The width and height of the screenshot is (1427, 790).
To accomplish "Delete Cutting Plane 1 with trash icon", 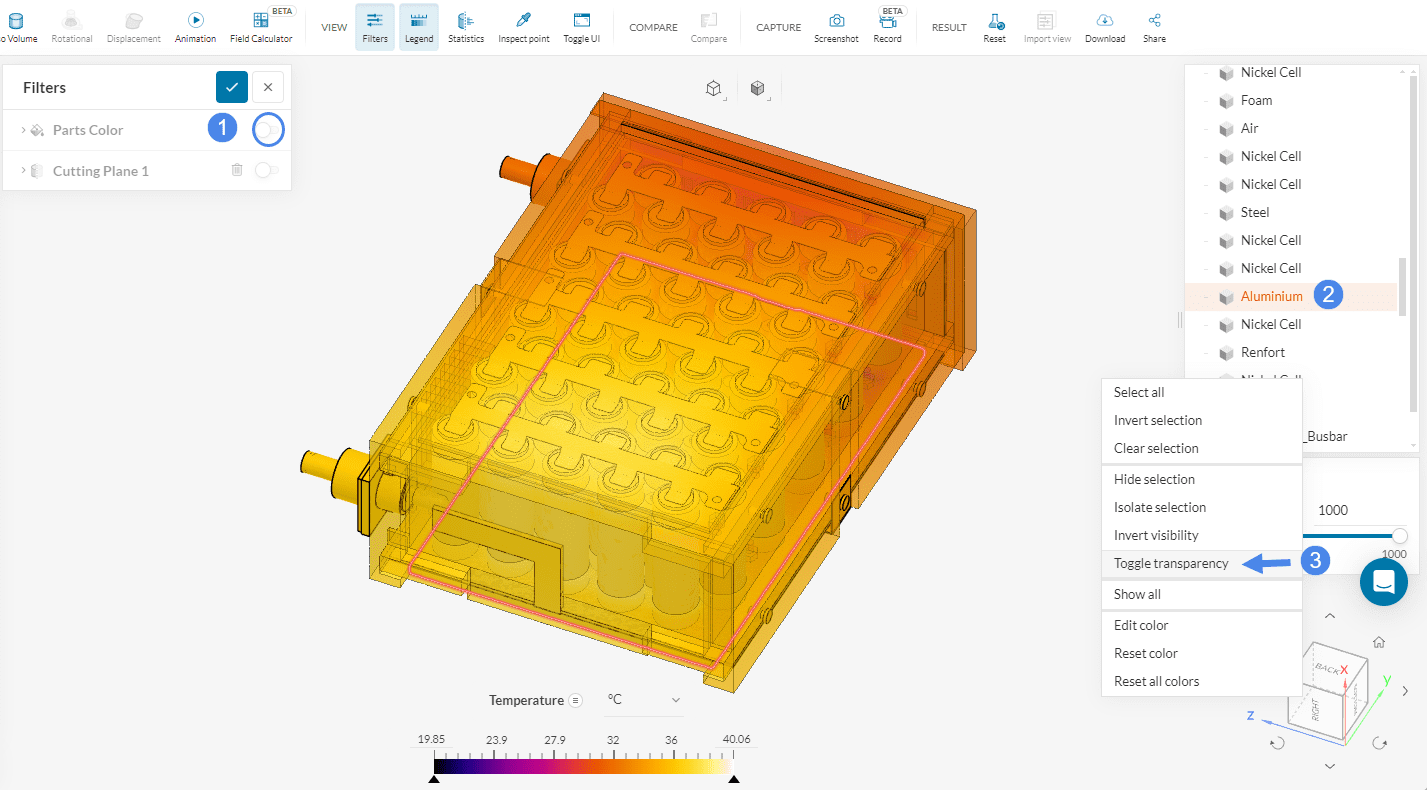I will [x=237, y=170].
